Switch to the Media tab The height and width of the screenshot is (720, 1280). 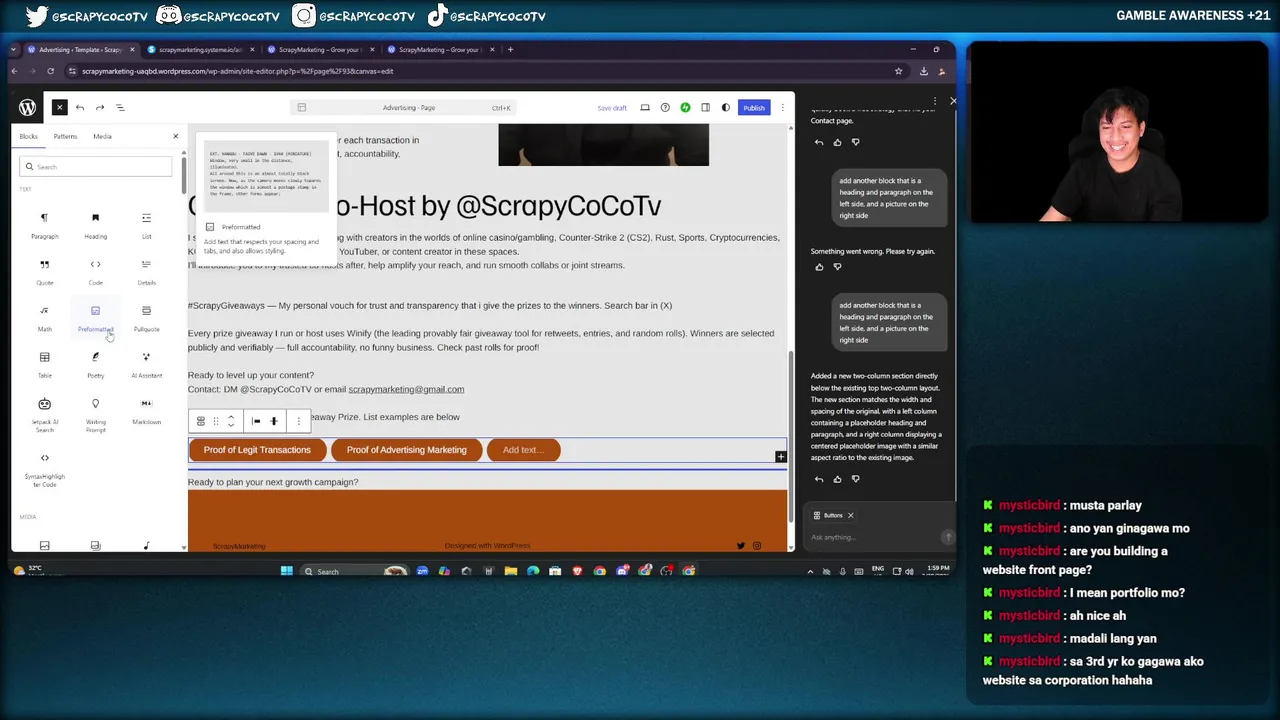102,136
